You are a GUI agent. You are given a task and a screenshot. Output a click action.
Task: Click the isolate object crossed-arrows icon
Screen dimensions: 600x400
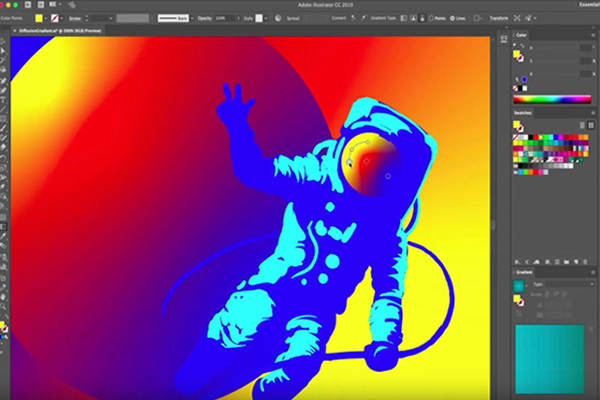point(517,18)
